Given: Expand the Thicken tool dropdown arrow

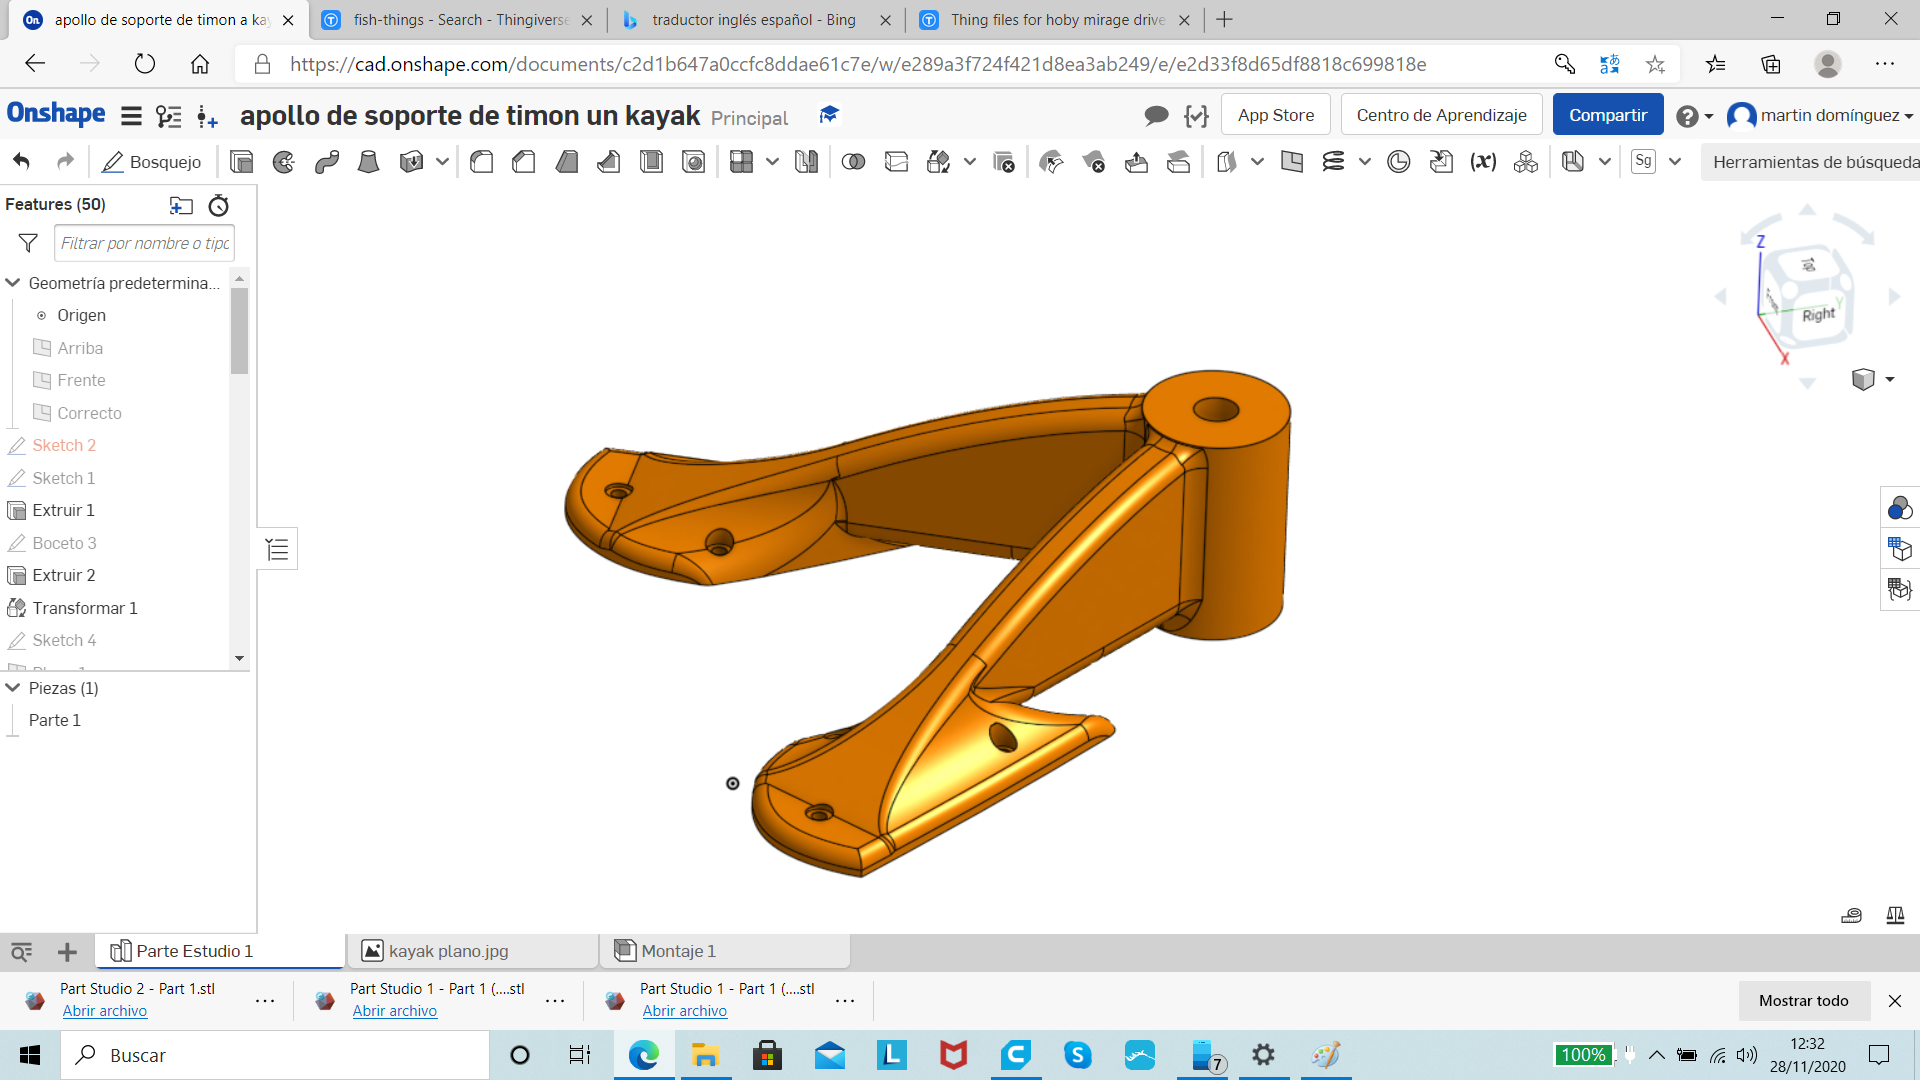Looking at the screenshot, I should (x=442, y=162).
